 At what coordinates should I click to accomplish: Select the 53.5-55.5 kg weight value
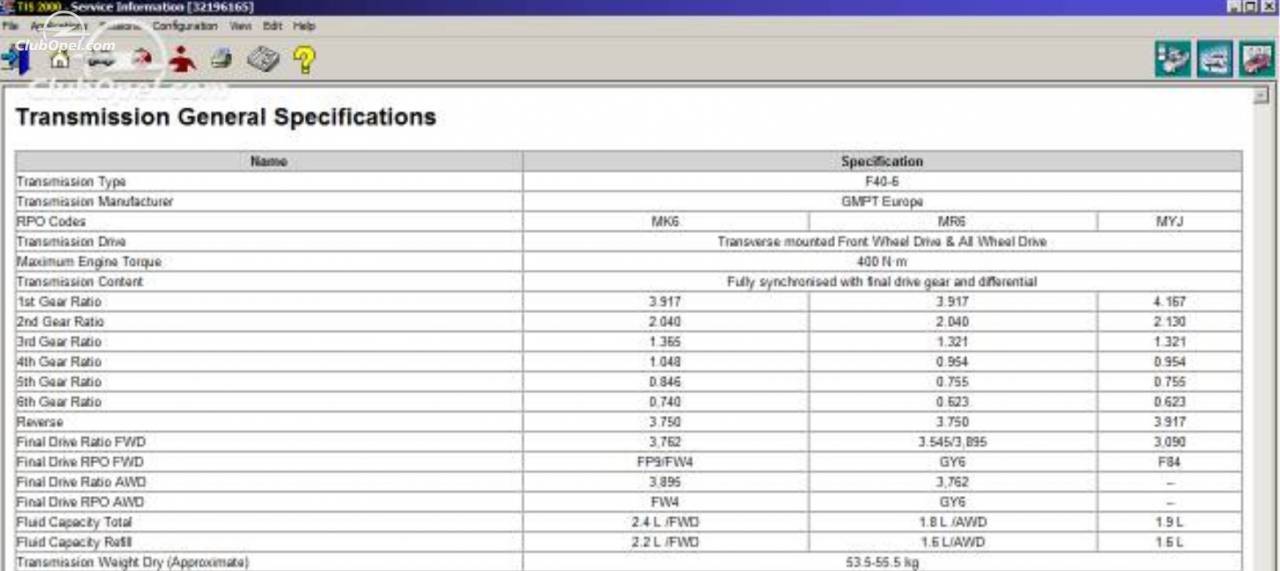(882, 562)
